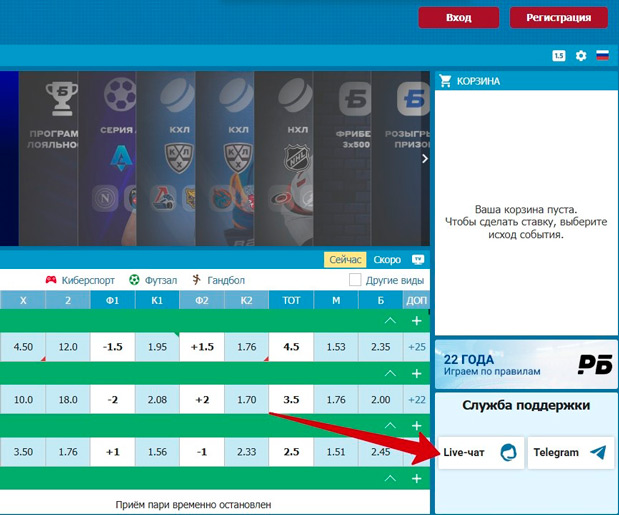Click the 1.5 odds format icon

[x=559, y=56]
